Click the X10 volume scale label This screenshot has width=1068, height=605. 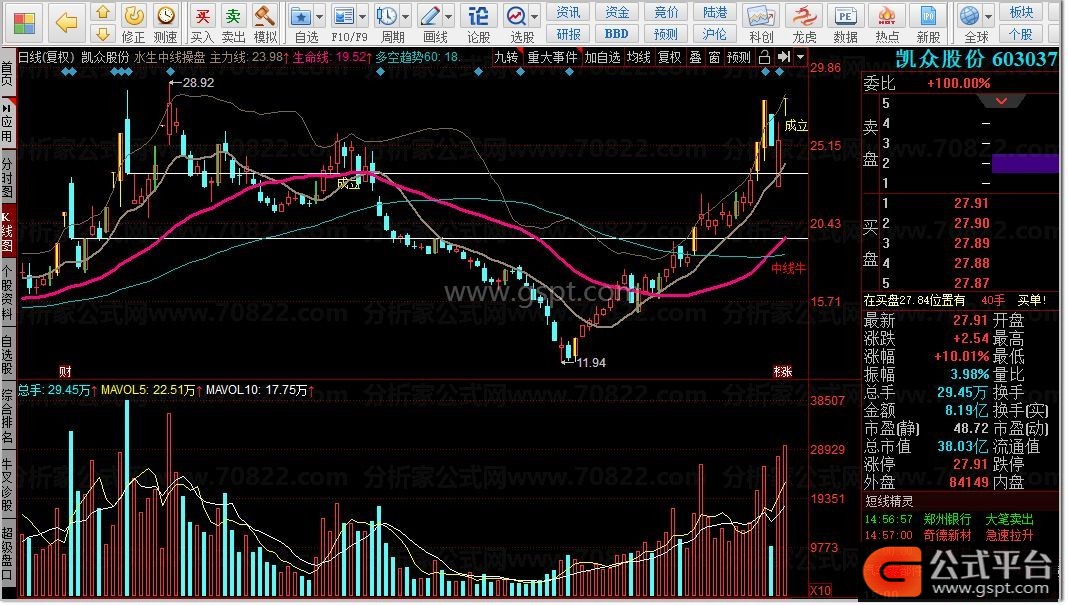pyautogui.click(x=820, y=591)
